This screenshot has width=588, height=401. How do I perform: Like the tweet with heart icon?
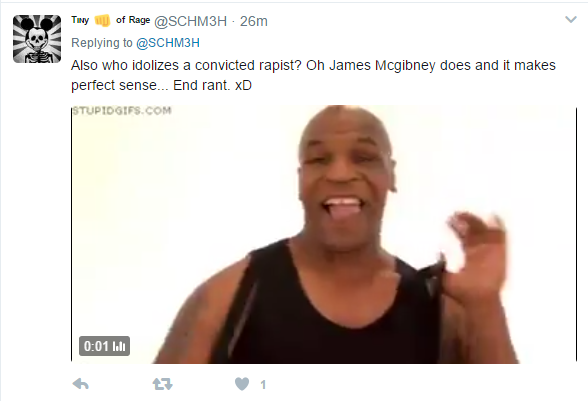click(x=242, y=384)
